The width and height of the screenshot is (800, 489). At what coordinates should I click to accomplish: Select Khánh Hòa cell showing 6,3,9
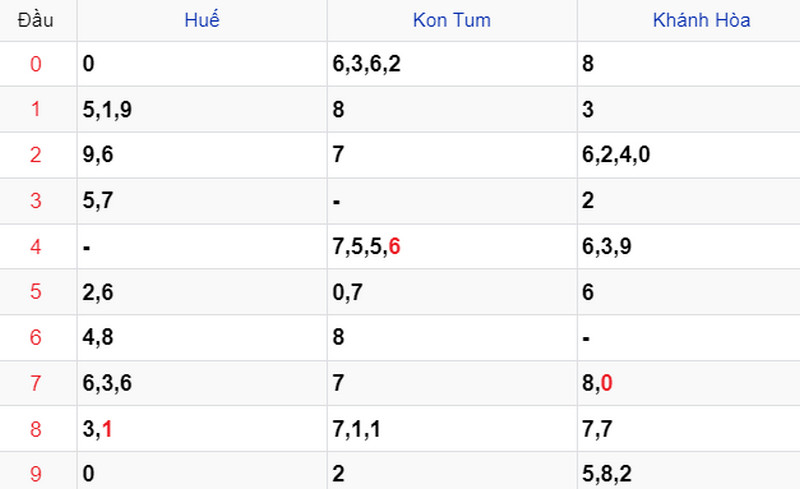tap(608, 246)
